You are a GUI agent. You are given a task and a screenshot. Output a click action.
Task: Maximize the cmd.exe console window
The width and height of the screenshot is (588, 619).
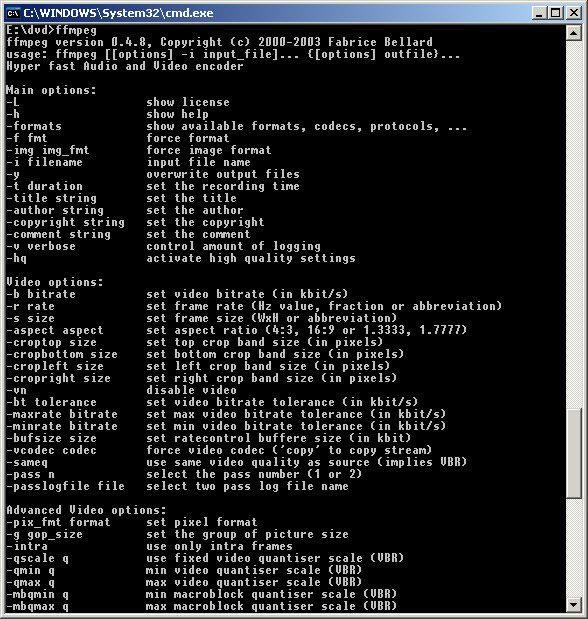click(x=556, y=13)
